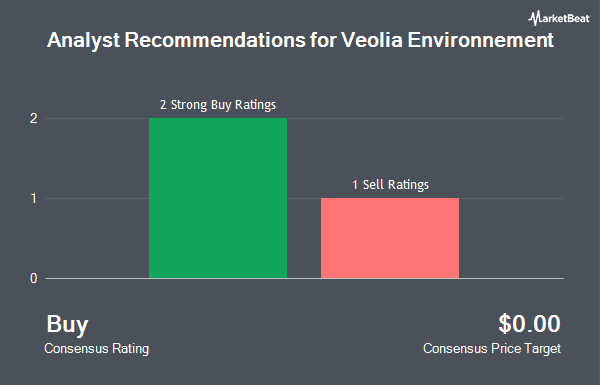Image resolution: width=600 pixels, height=385 pixels.
Task: Click the MarketBeat pulse line icon
Action: click(535, 18)
